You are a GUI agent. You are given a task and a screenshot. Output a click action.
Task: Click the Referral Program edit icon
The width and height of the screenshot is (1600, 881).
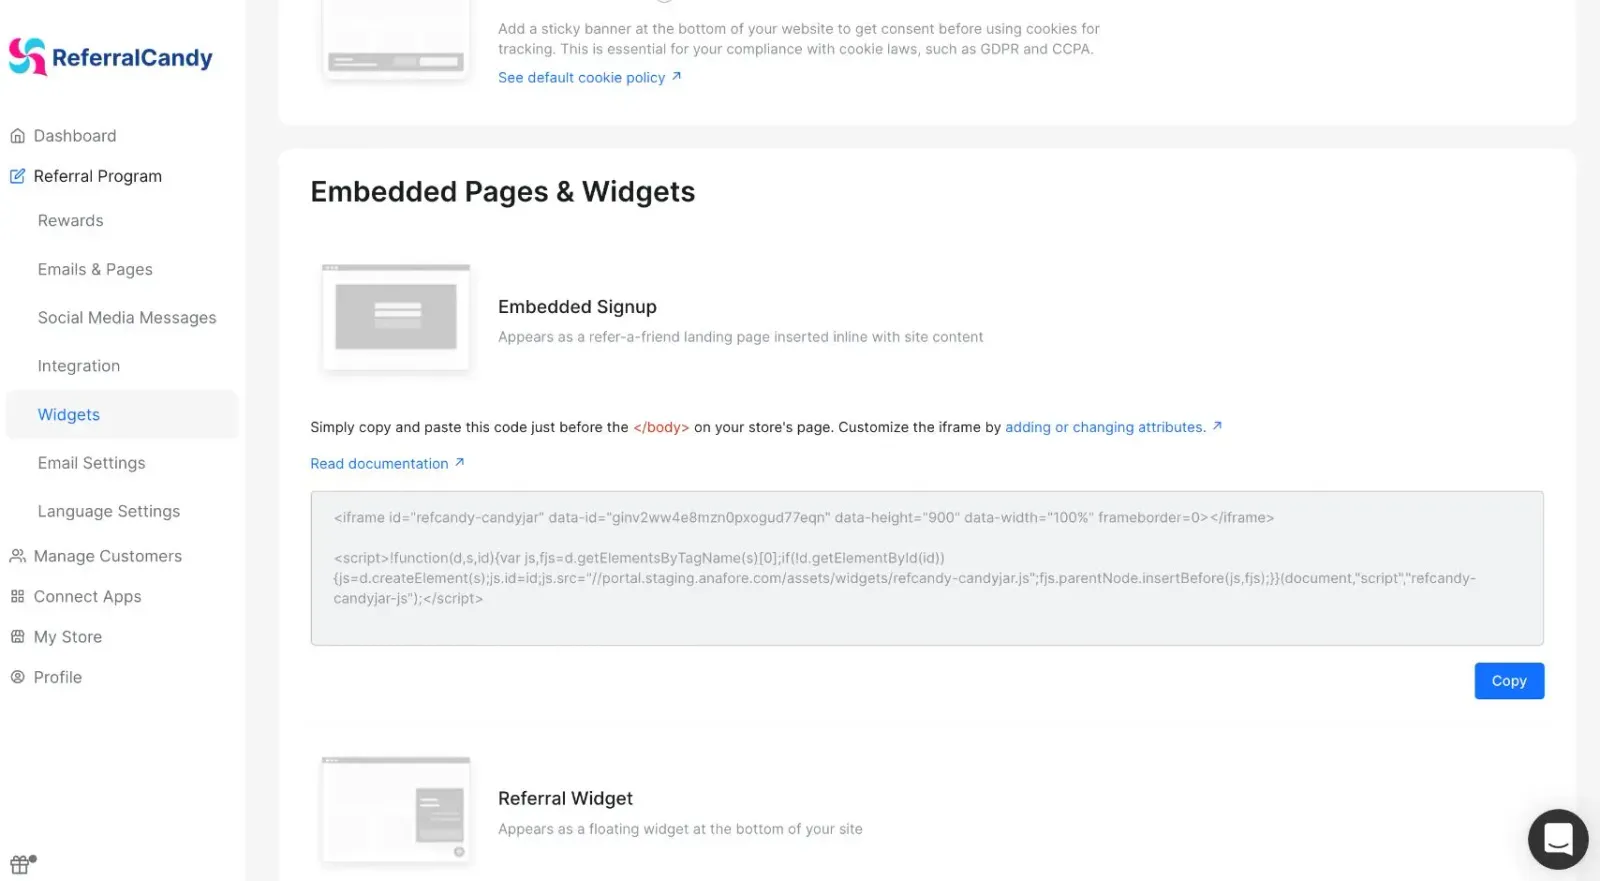tap(17, 176)
